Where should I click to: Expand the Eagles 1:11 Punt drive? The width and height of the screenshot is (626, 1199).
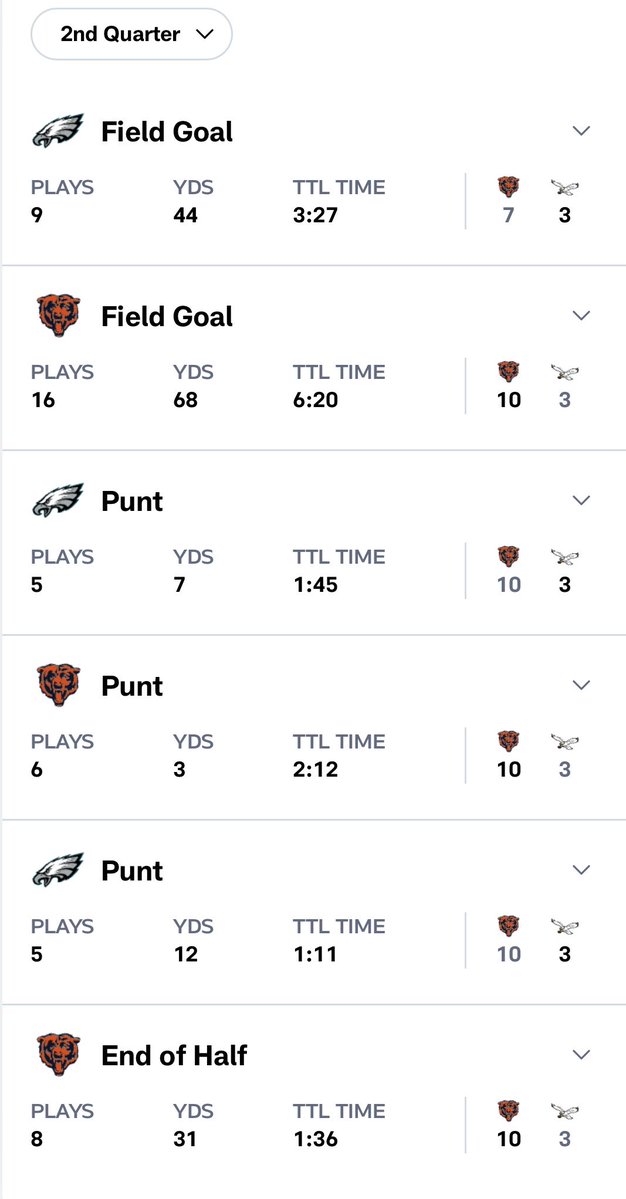pyautogui.click(x=581, y=870)
